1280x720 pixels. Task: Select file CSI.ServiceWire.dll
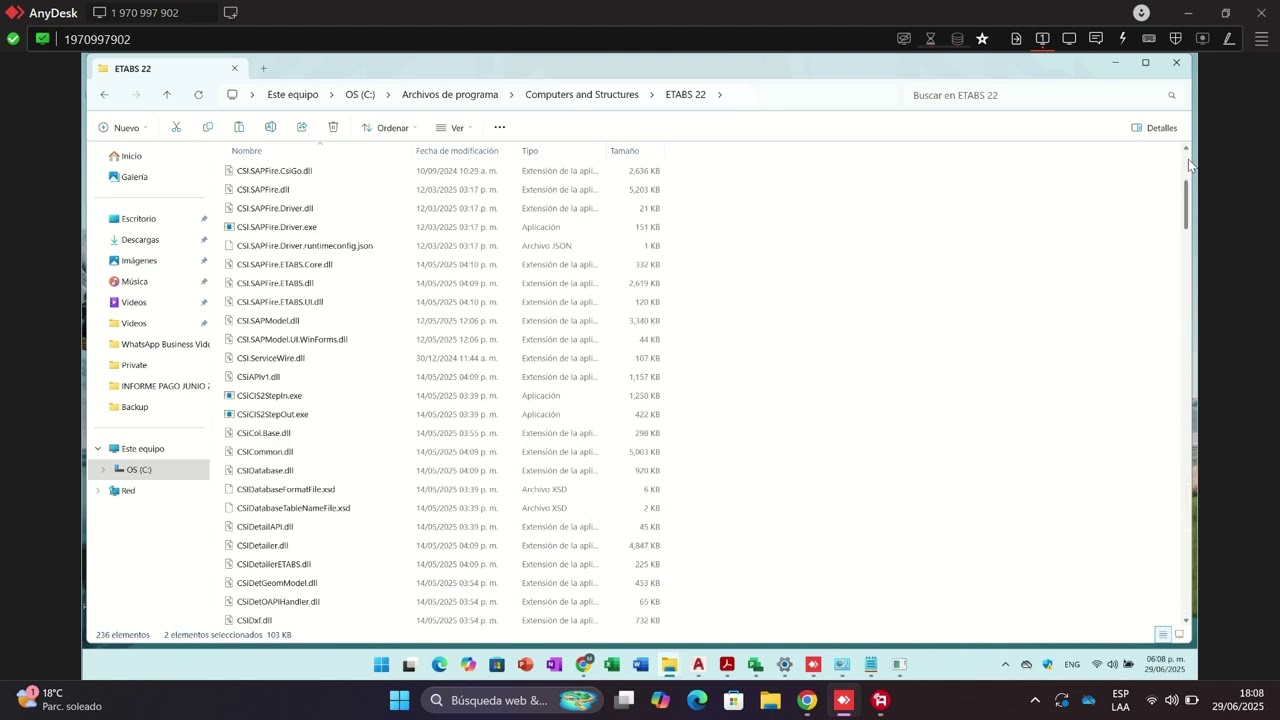point(271,358)
